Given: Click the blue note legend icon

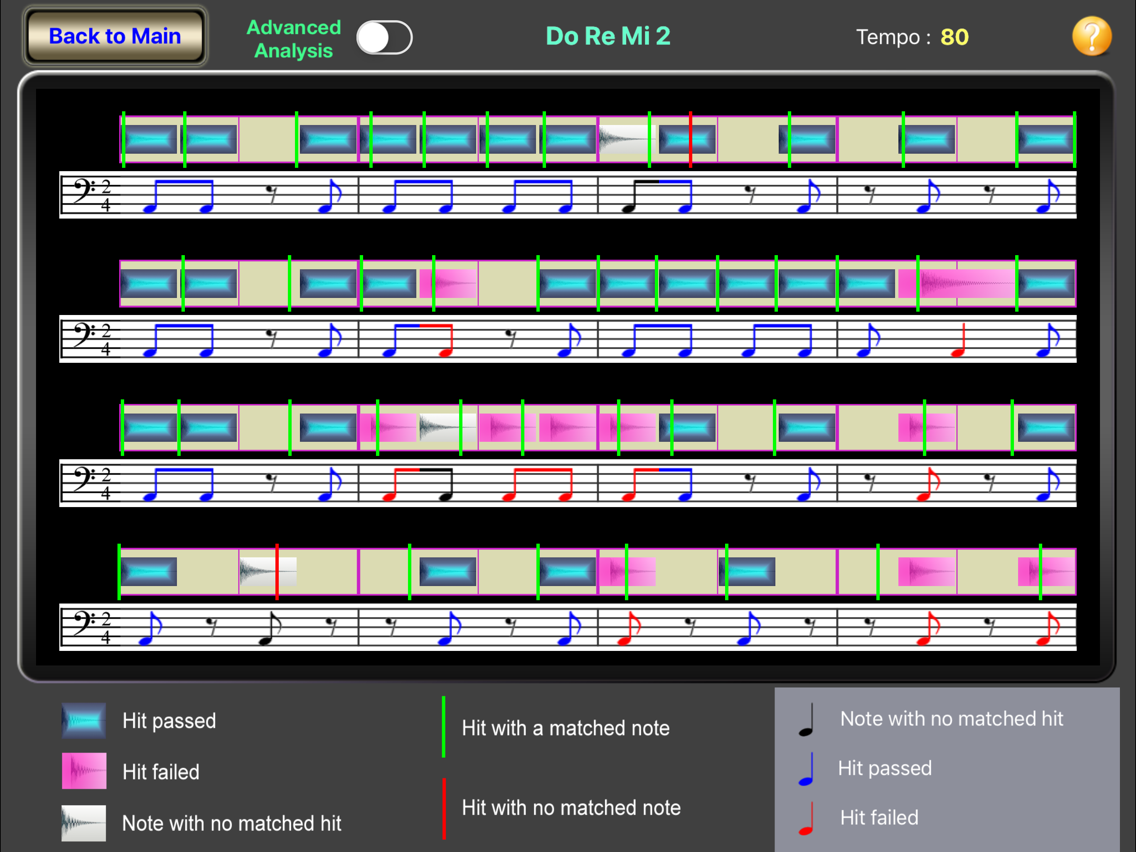Looking at the screenshot, I should pos(806,769).
